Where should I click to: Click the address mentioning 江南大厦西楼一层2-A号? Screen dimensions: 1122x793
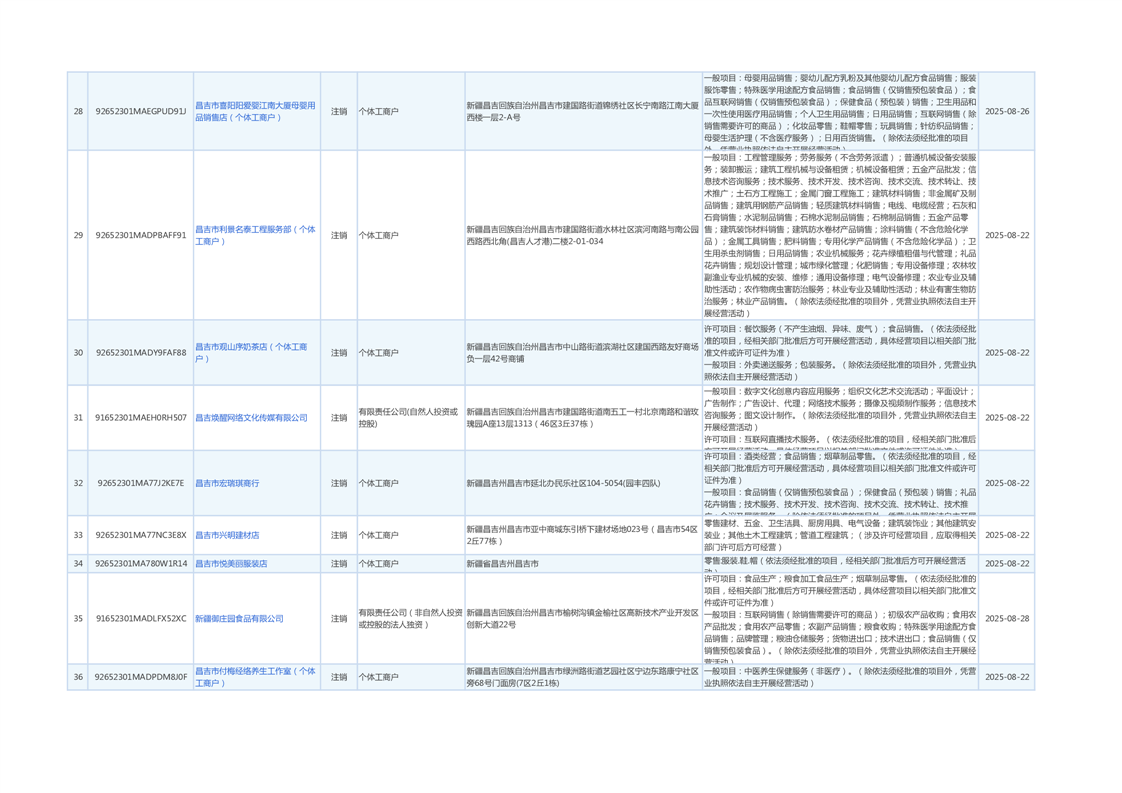coord(582,111)
